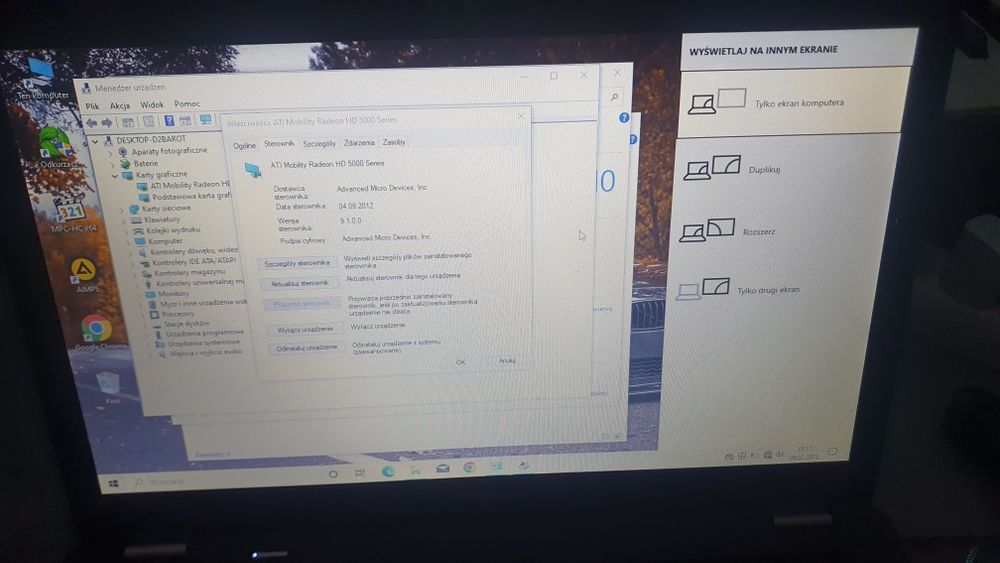Open the Odkurzacz desktop shortcut

pos(56,148)
